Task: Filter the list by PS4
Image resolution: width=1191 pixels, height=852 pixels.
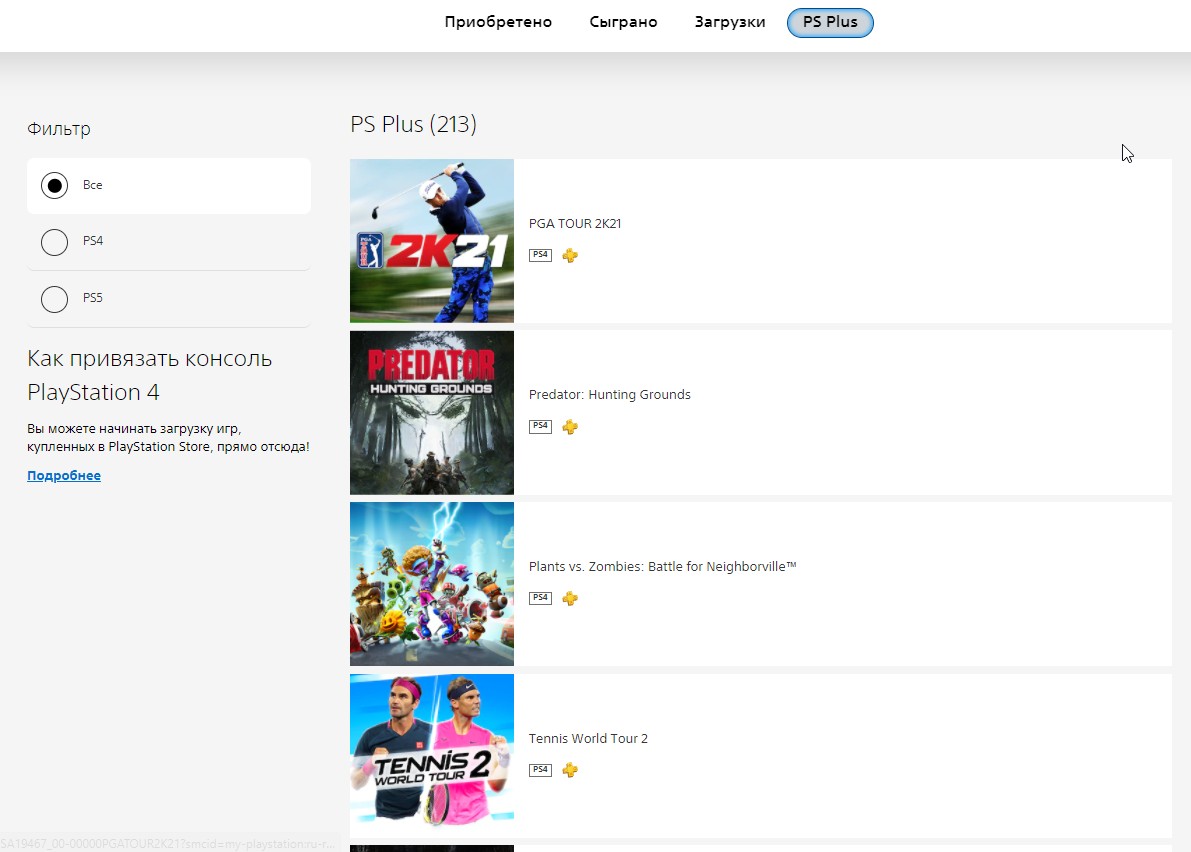Action: click(x=55, y=242)
